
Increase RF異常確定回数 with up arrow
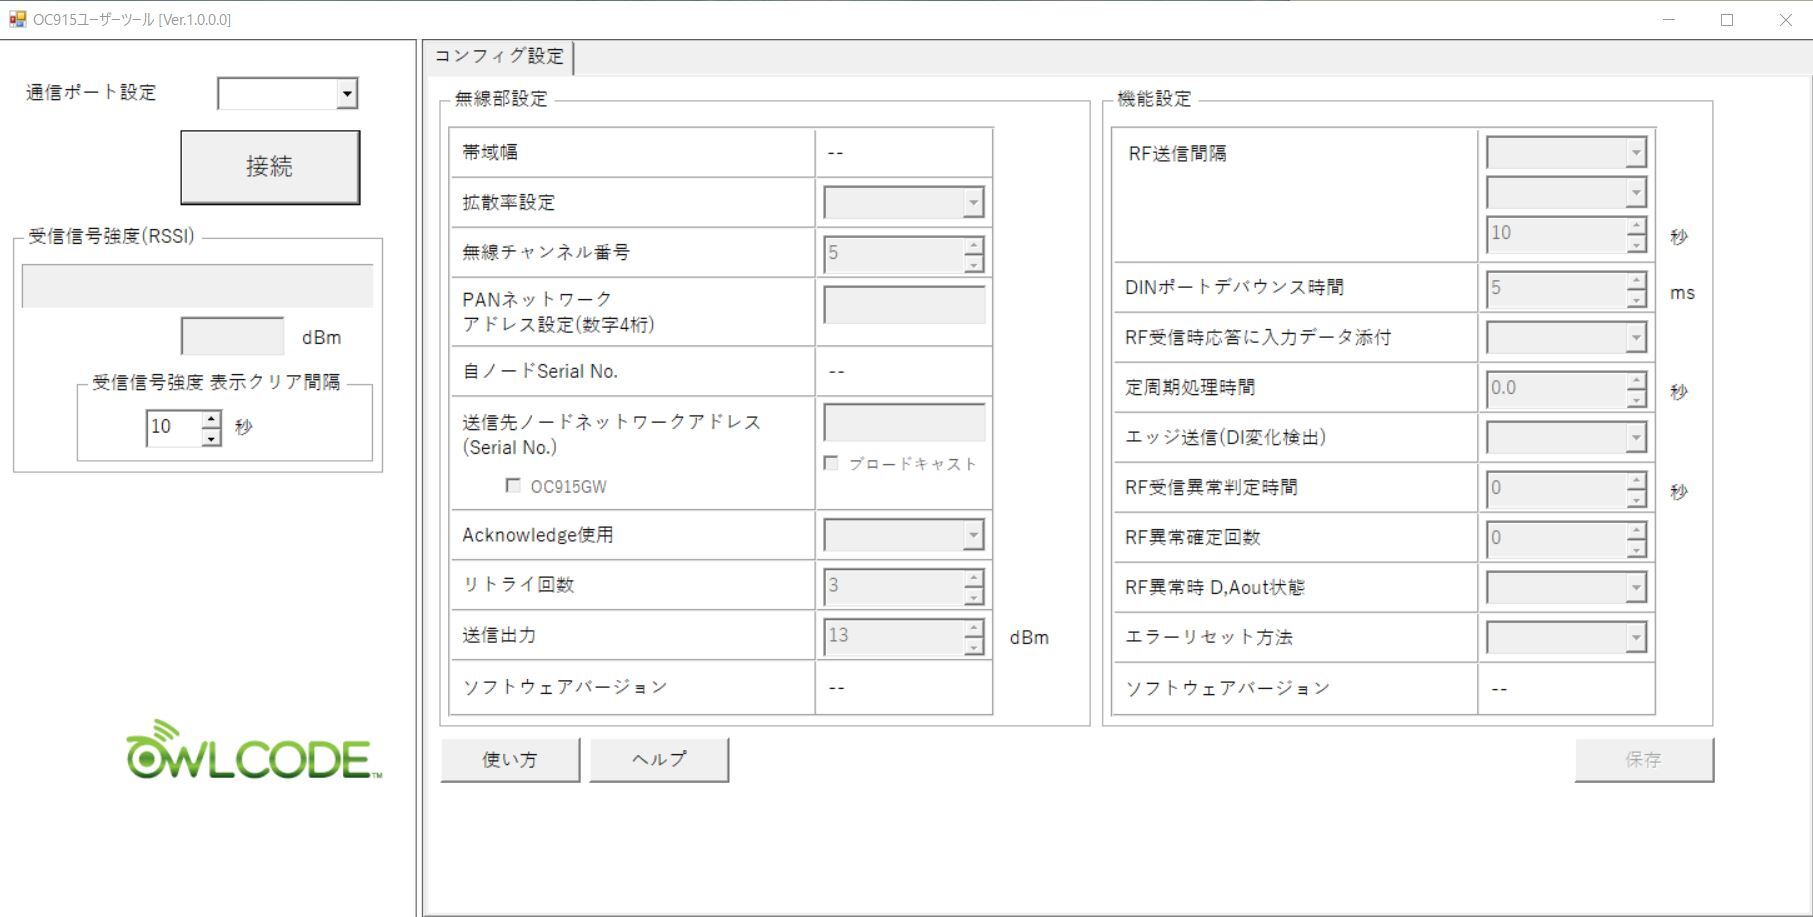(1637, 530)
